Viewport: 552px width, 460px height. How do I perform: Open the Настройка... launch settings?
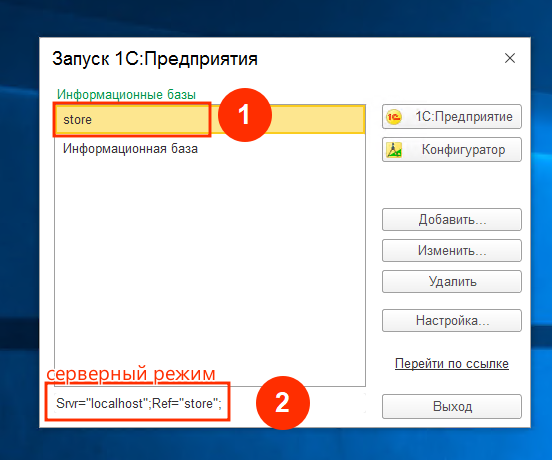452,321
